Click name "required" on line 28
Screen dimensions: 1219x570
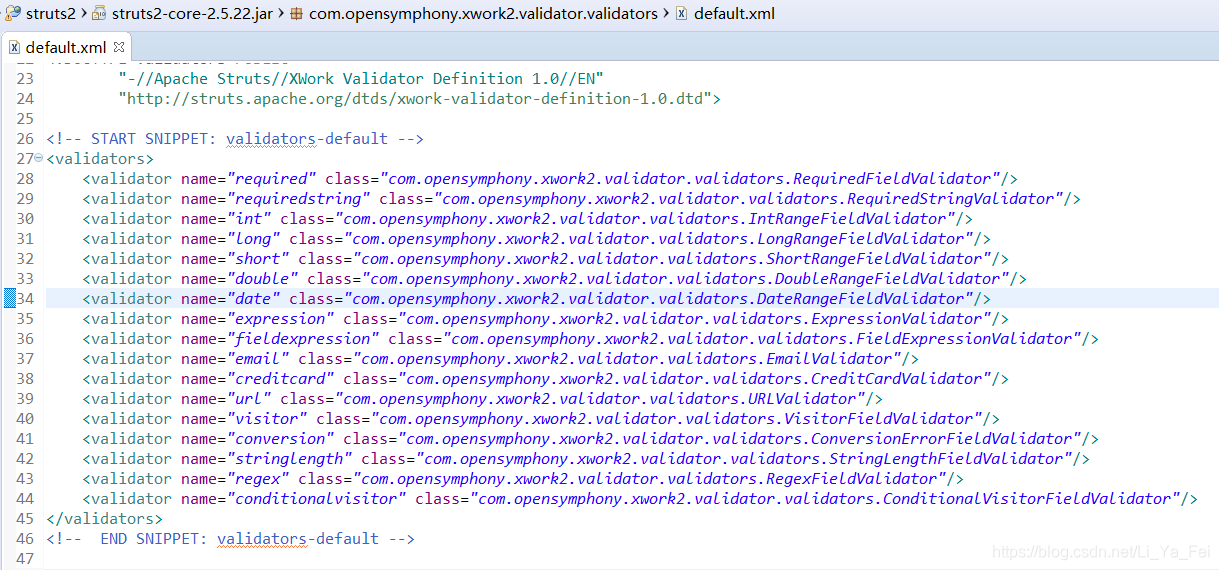coord(272,178)
